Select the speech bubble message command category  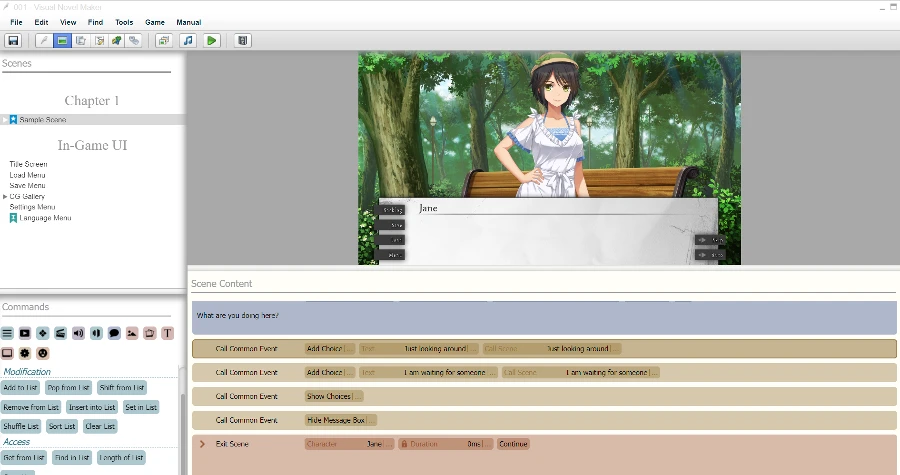pyautogui.click(x=114, y=333)
